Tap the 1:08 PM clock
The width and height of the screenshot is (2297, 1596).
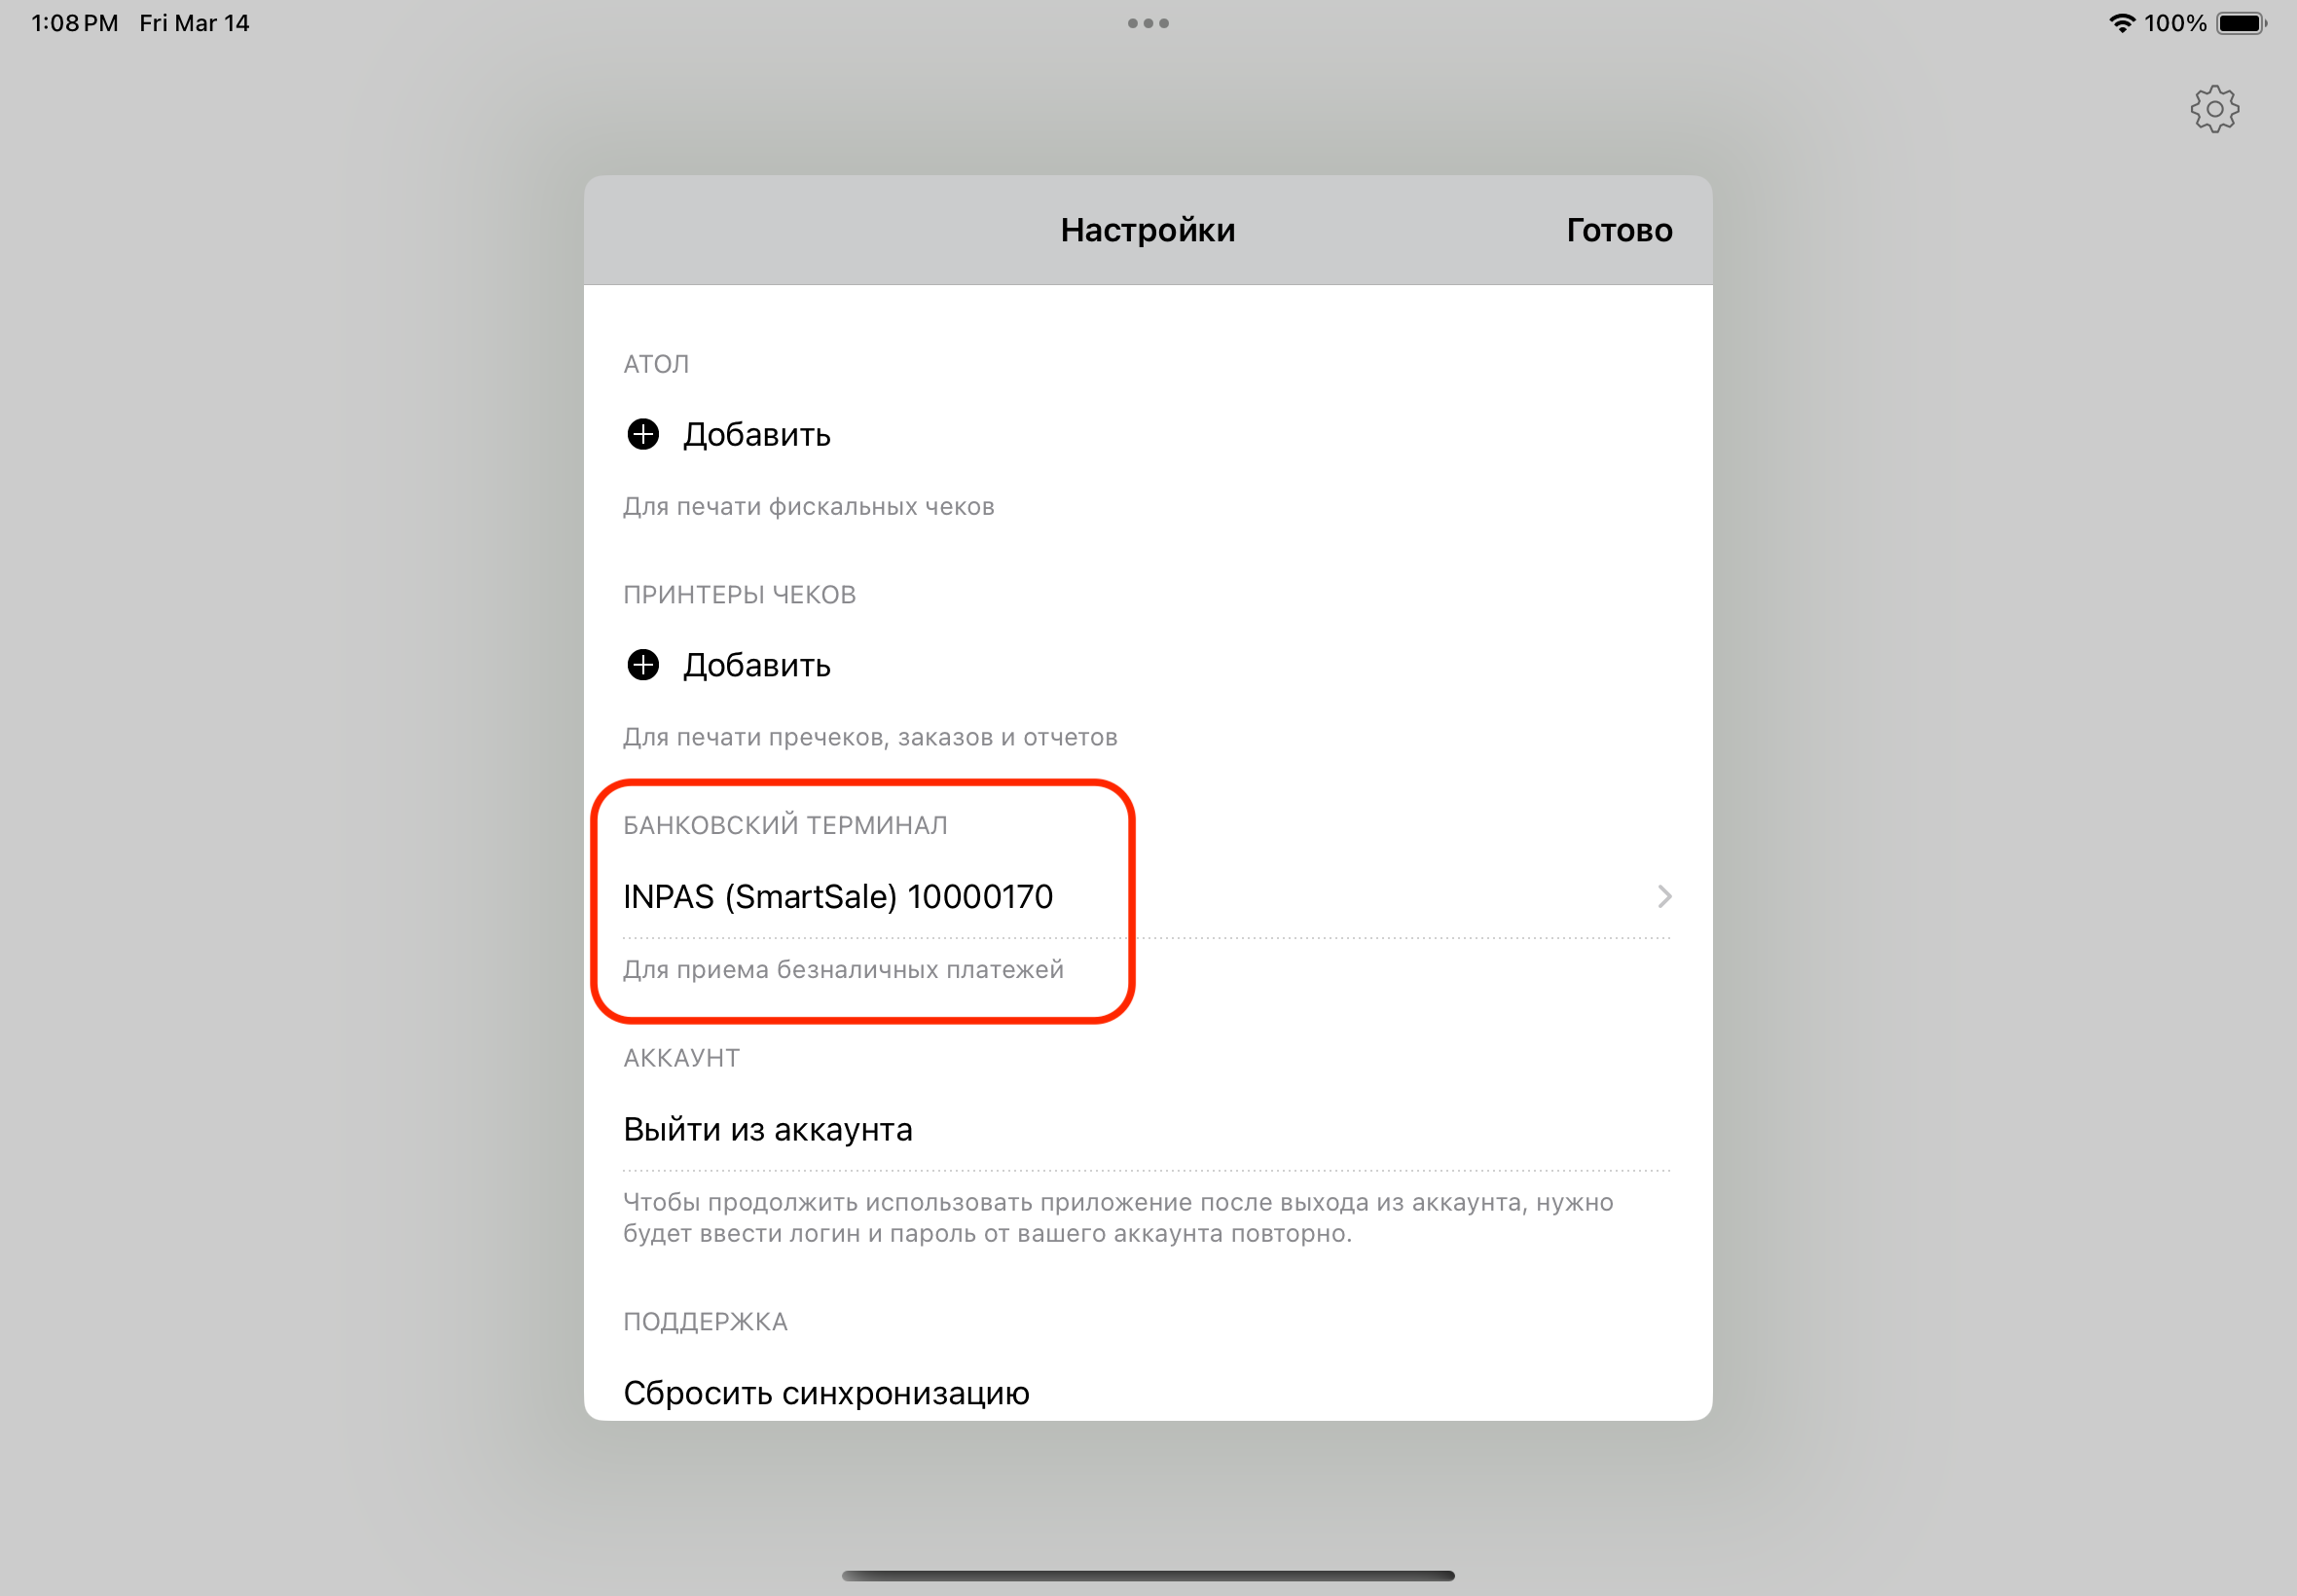75,23
